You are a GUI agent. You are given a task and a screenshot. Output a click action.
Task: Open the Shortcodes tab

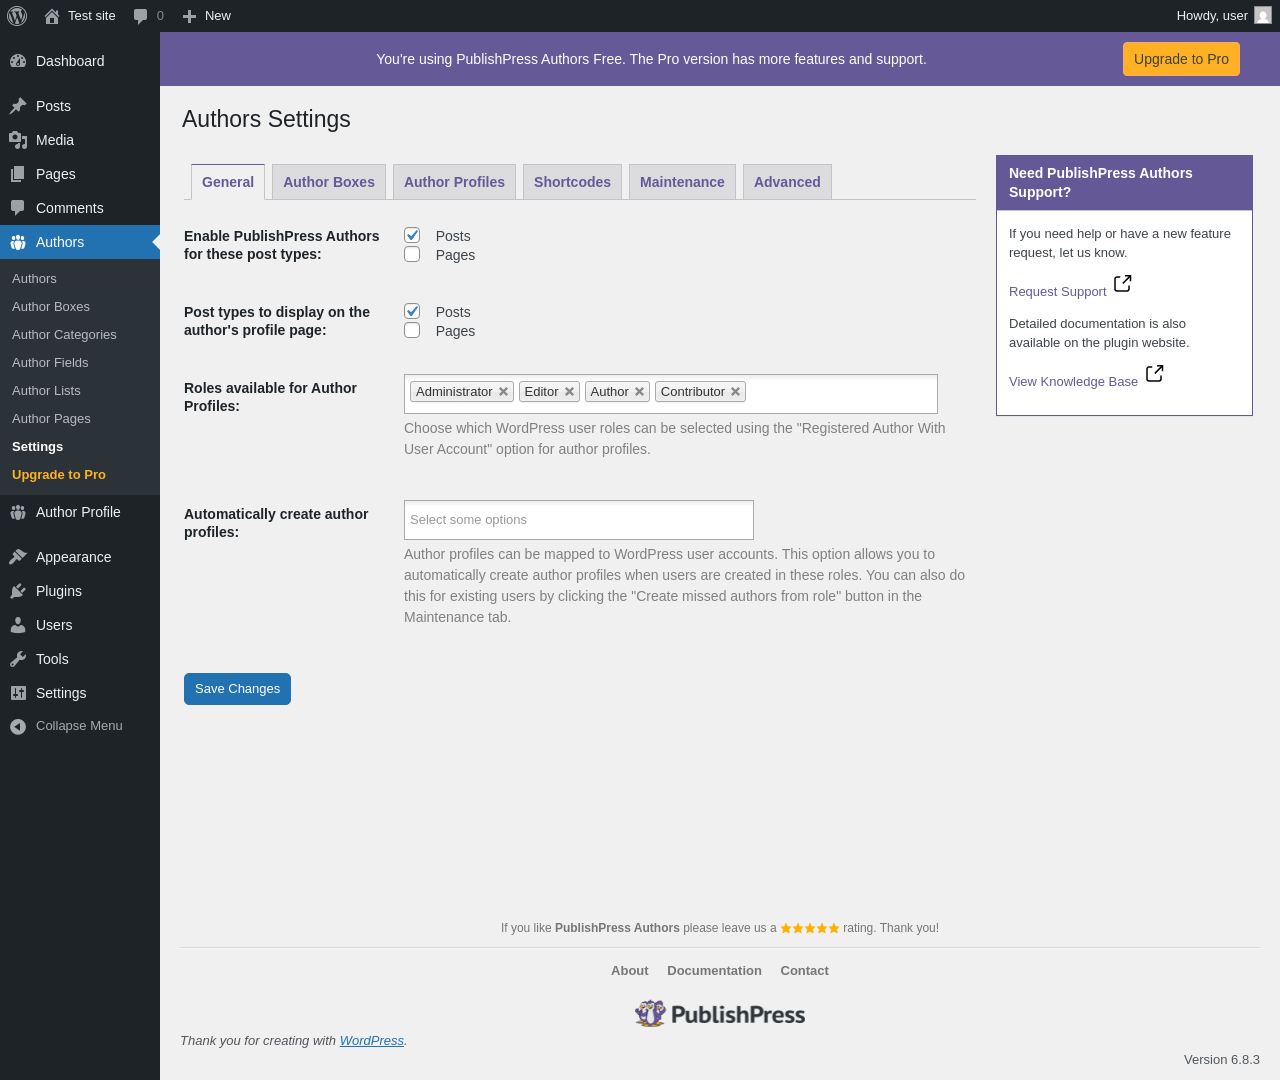[x=572, y=182]
